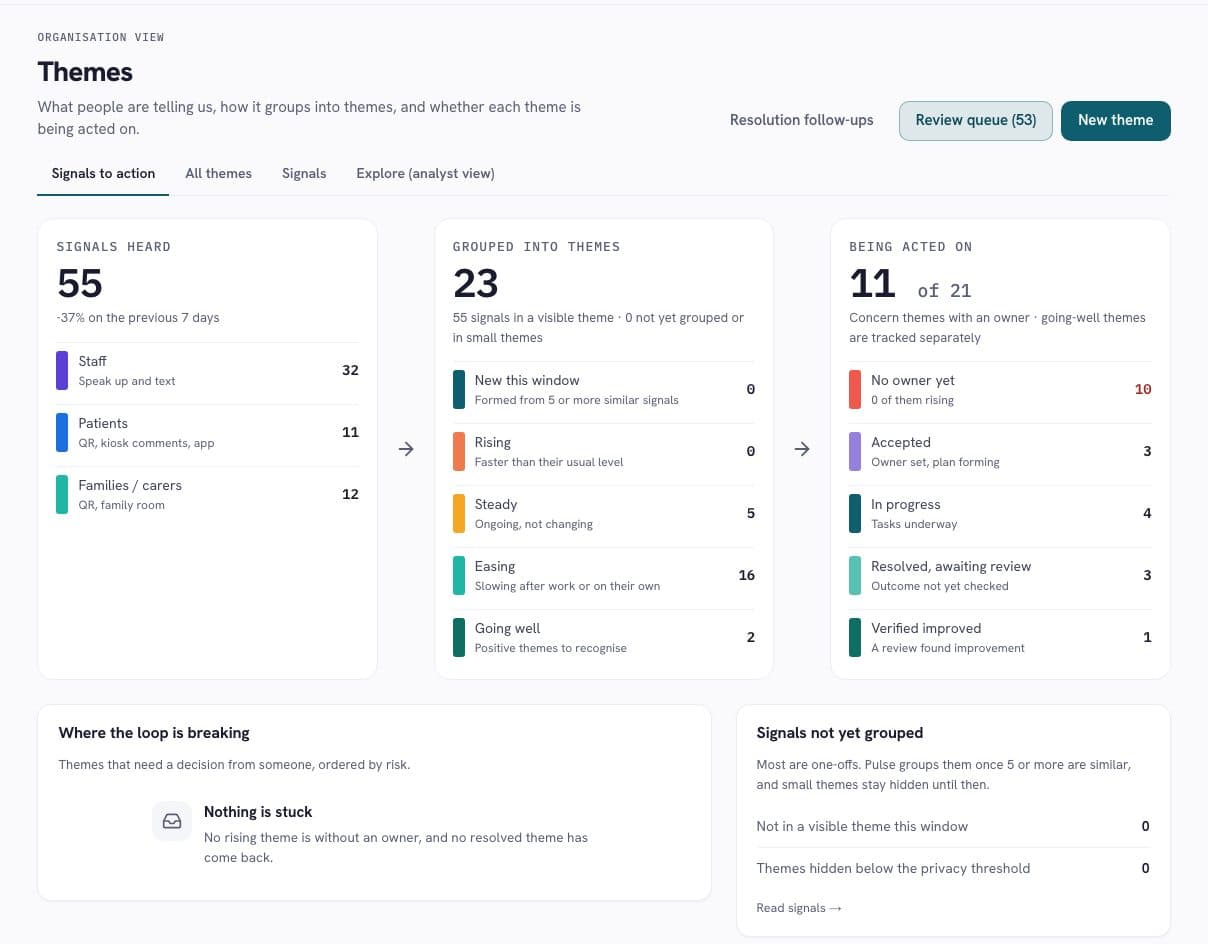Select the Families / carers row

click(x=207, y=494)
